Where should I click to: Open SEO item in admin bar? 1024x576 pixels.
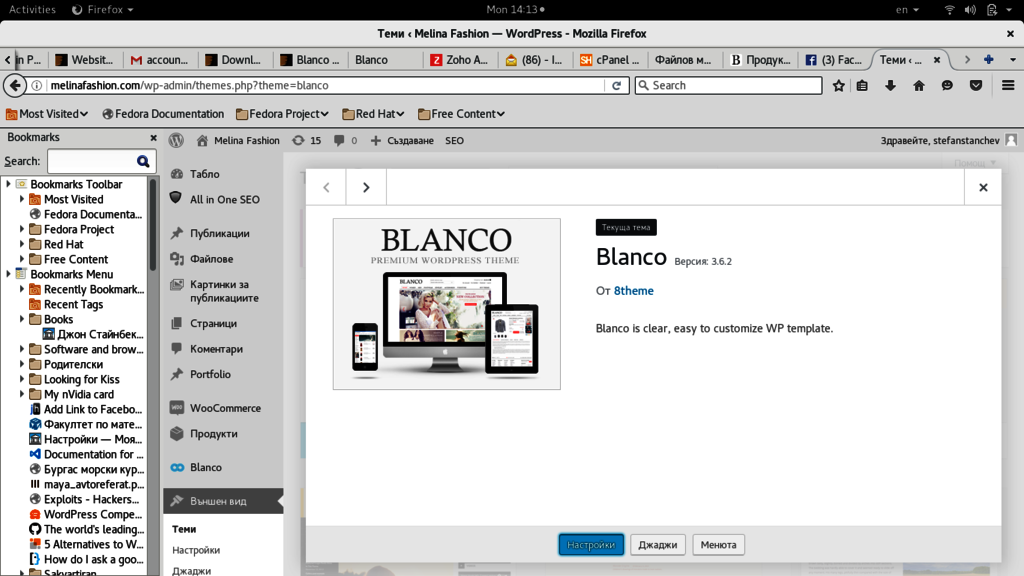click(455, 140)
